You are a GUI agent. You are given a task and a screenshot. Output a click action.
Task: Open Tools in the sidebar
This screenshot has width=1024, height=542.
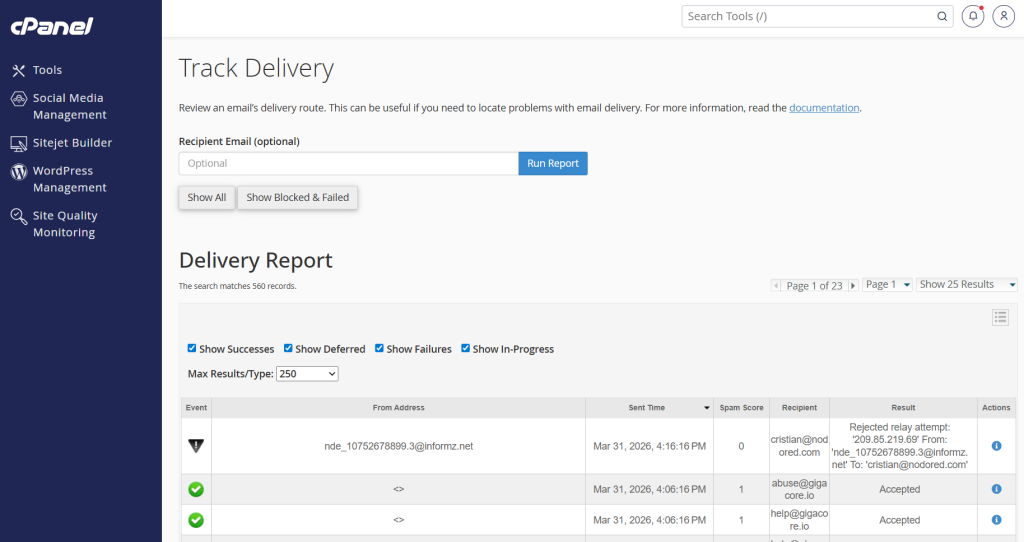[x=47, y=70]
